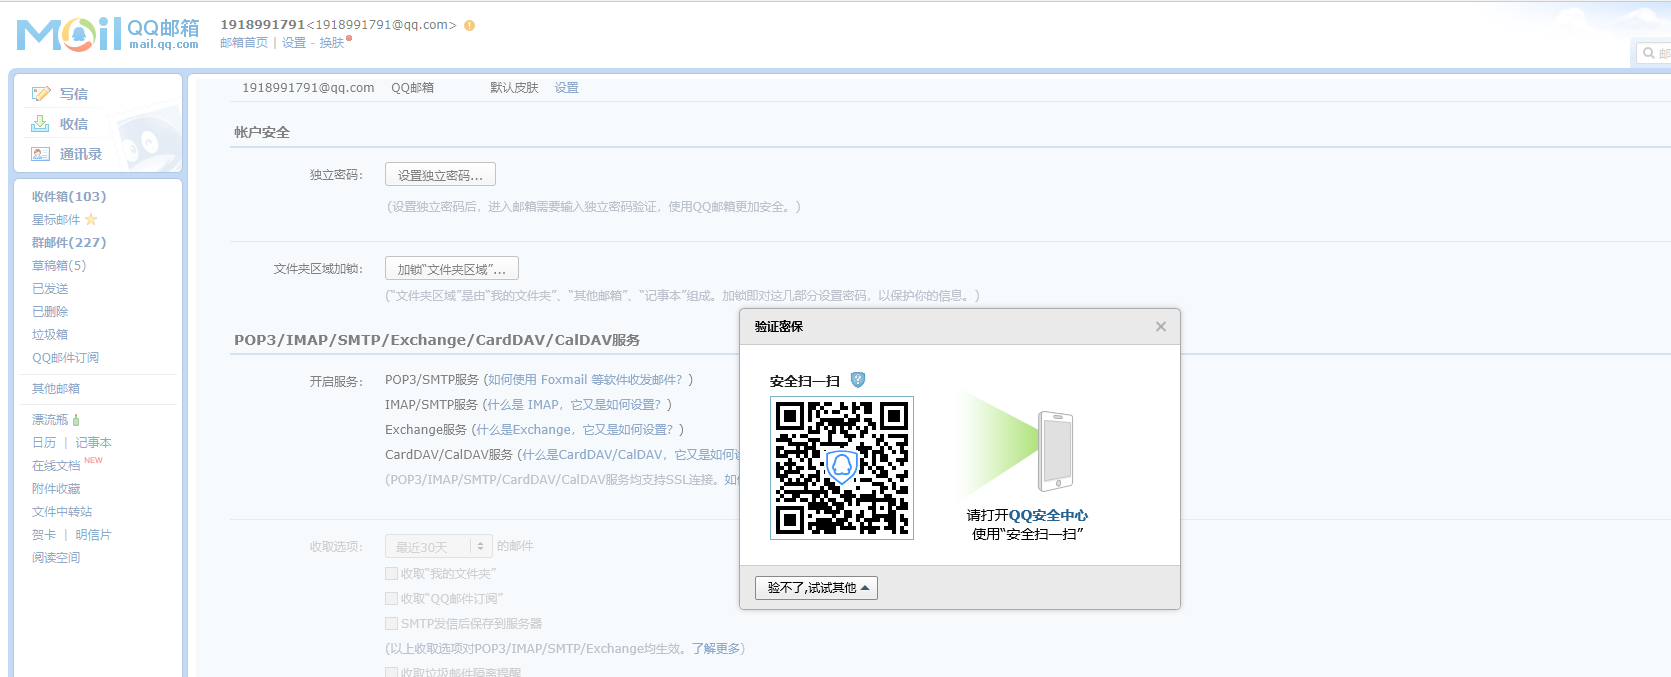The height and width of the screenshot is (677, 1671).
Task: Click the 1918991791@qq.com account text
Action: 308,88
